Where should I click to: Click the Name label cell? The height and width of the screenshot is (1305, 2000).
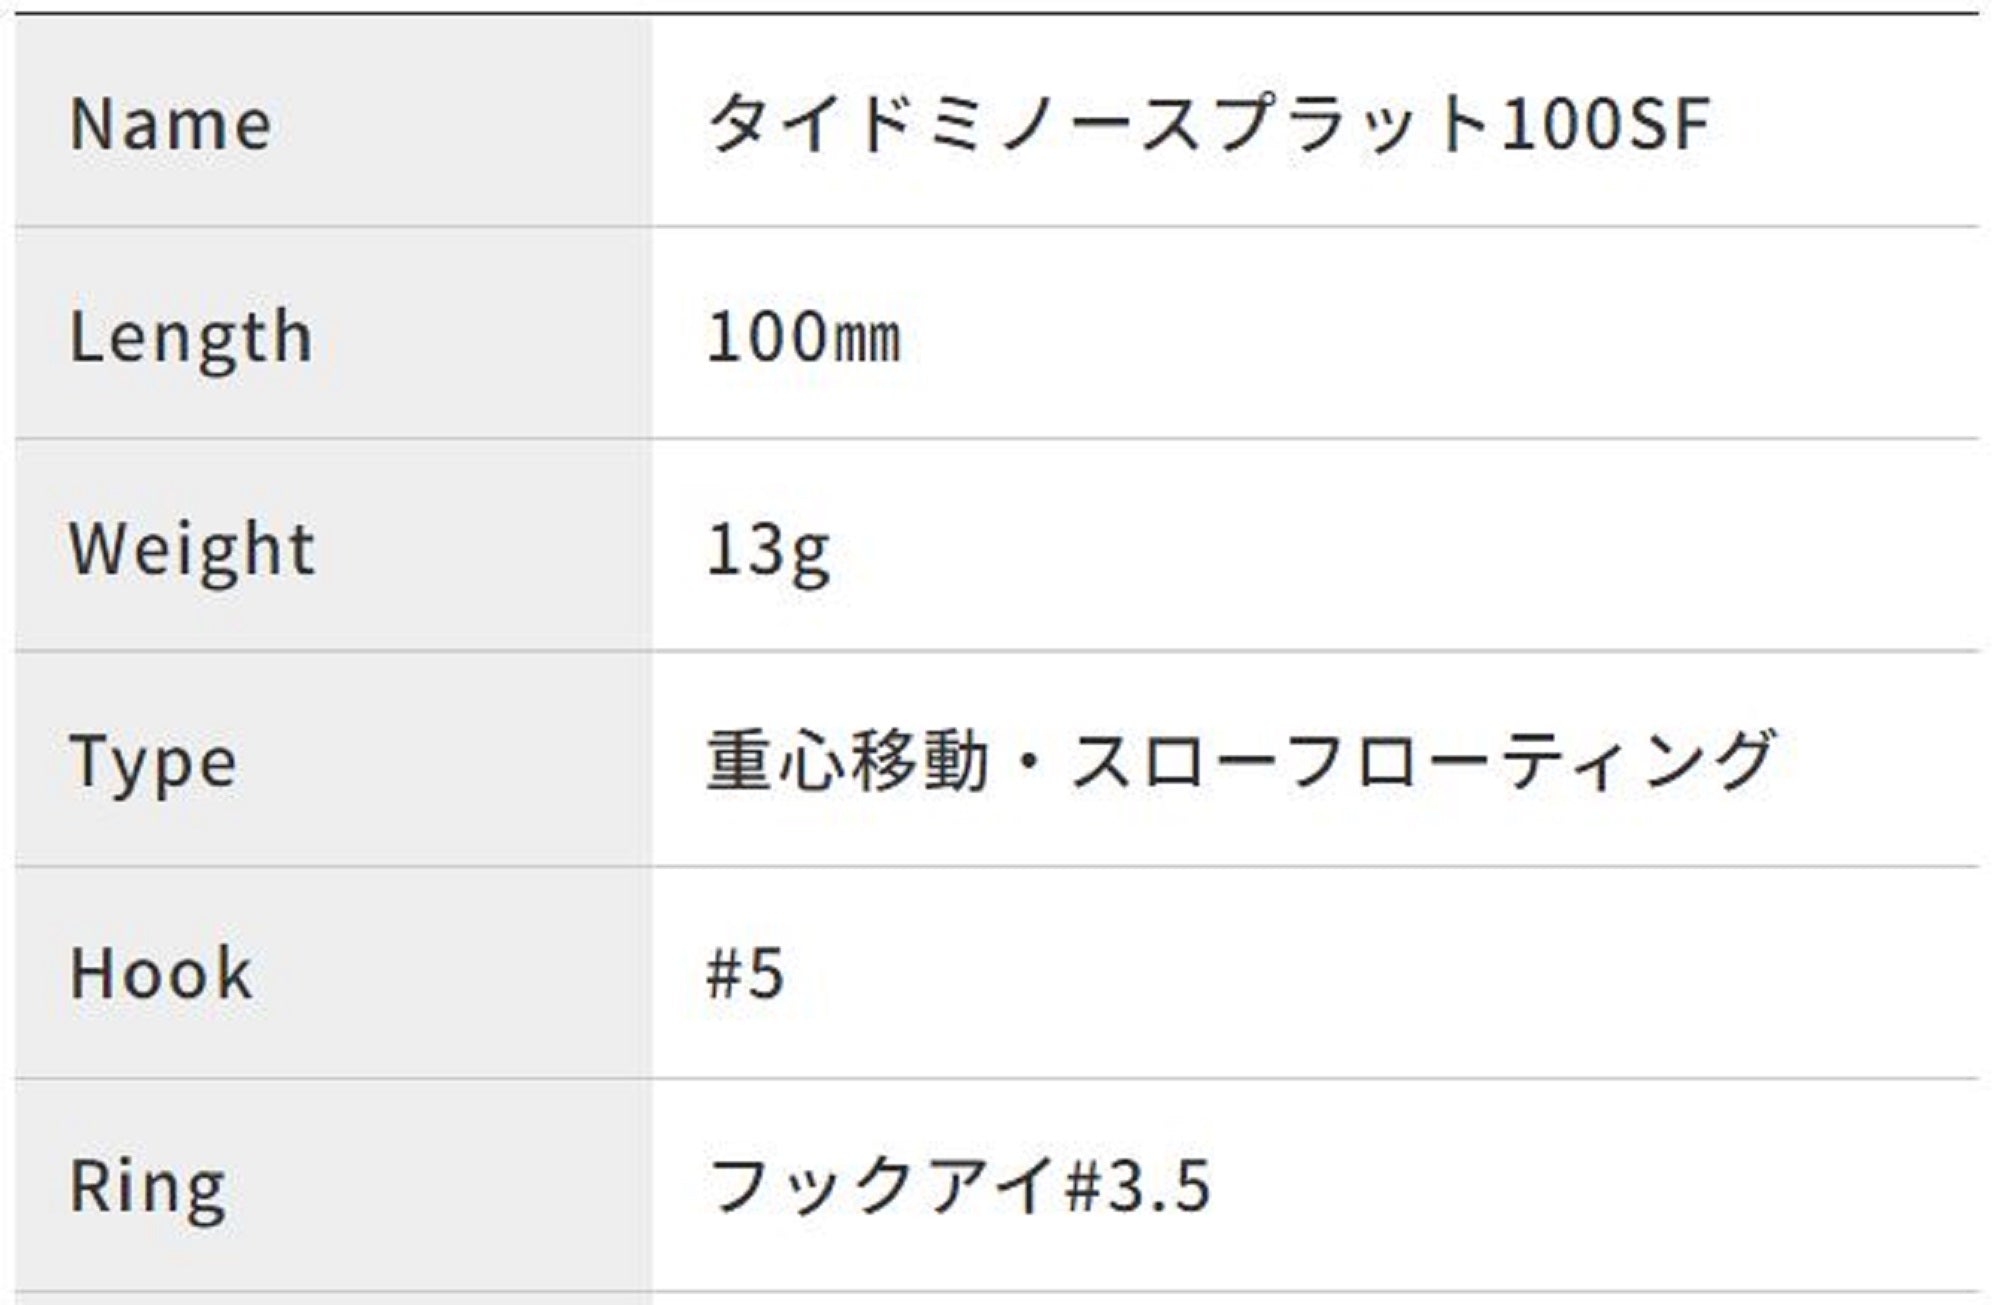[170, 125]
